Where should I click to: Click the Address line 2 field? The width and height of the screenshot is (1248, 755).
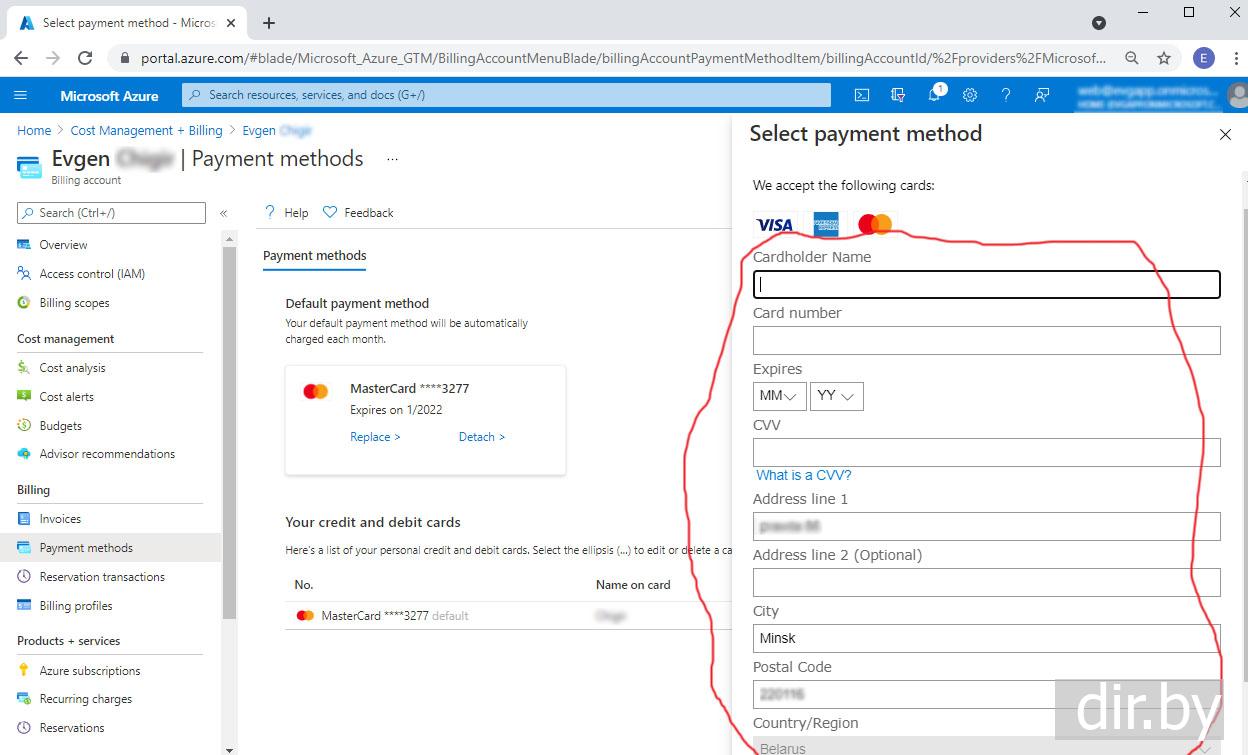987,582
